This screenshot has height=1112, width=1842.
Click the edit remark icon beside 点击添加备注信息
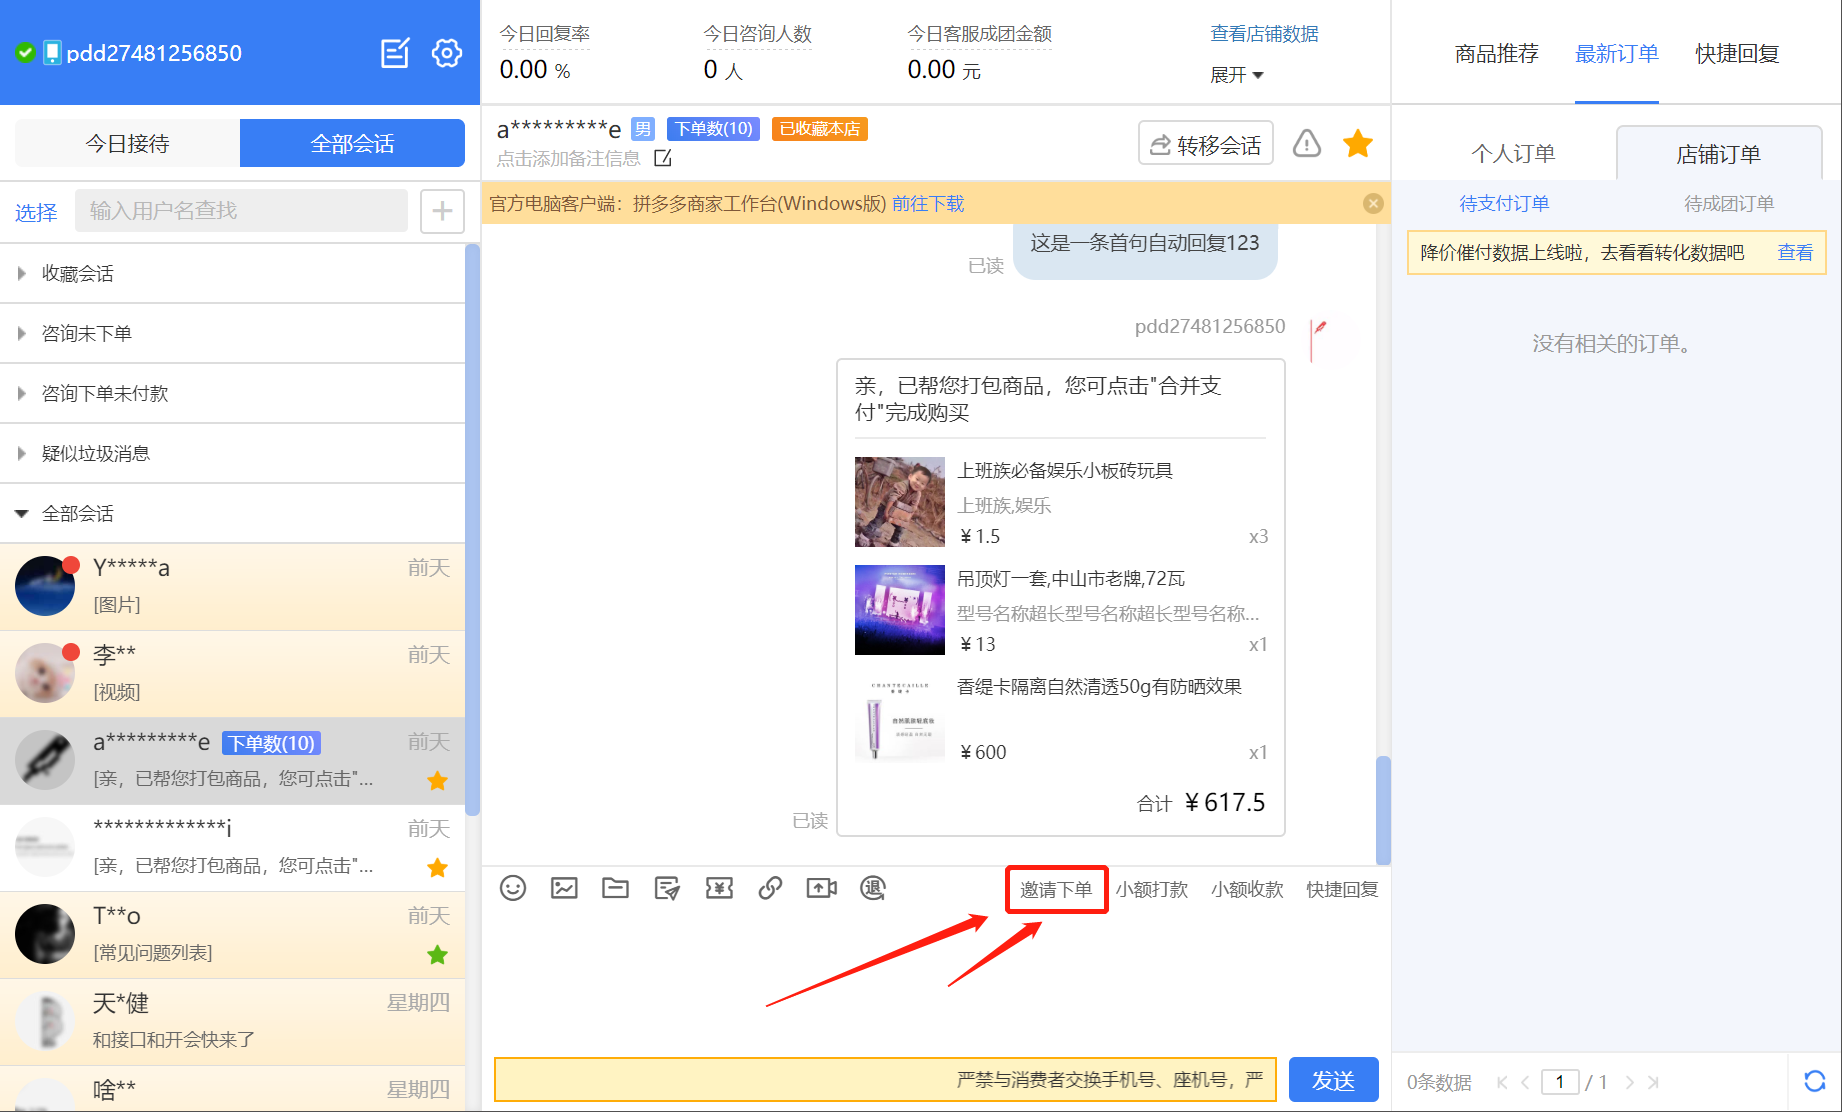pos(663,158)
